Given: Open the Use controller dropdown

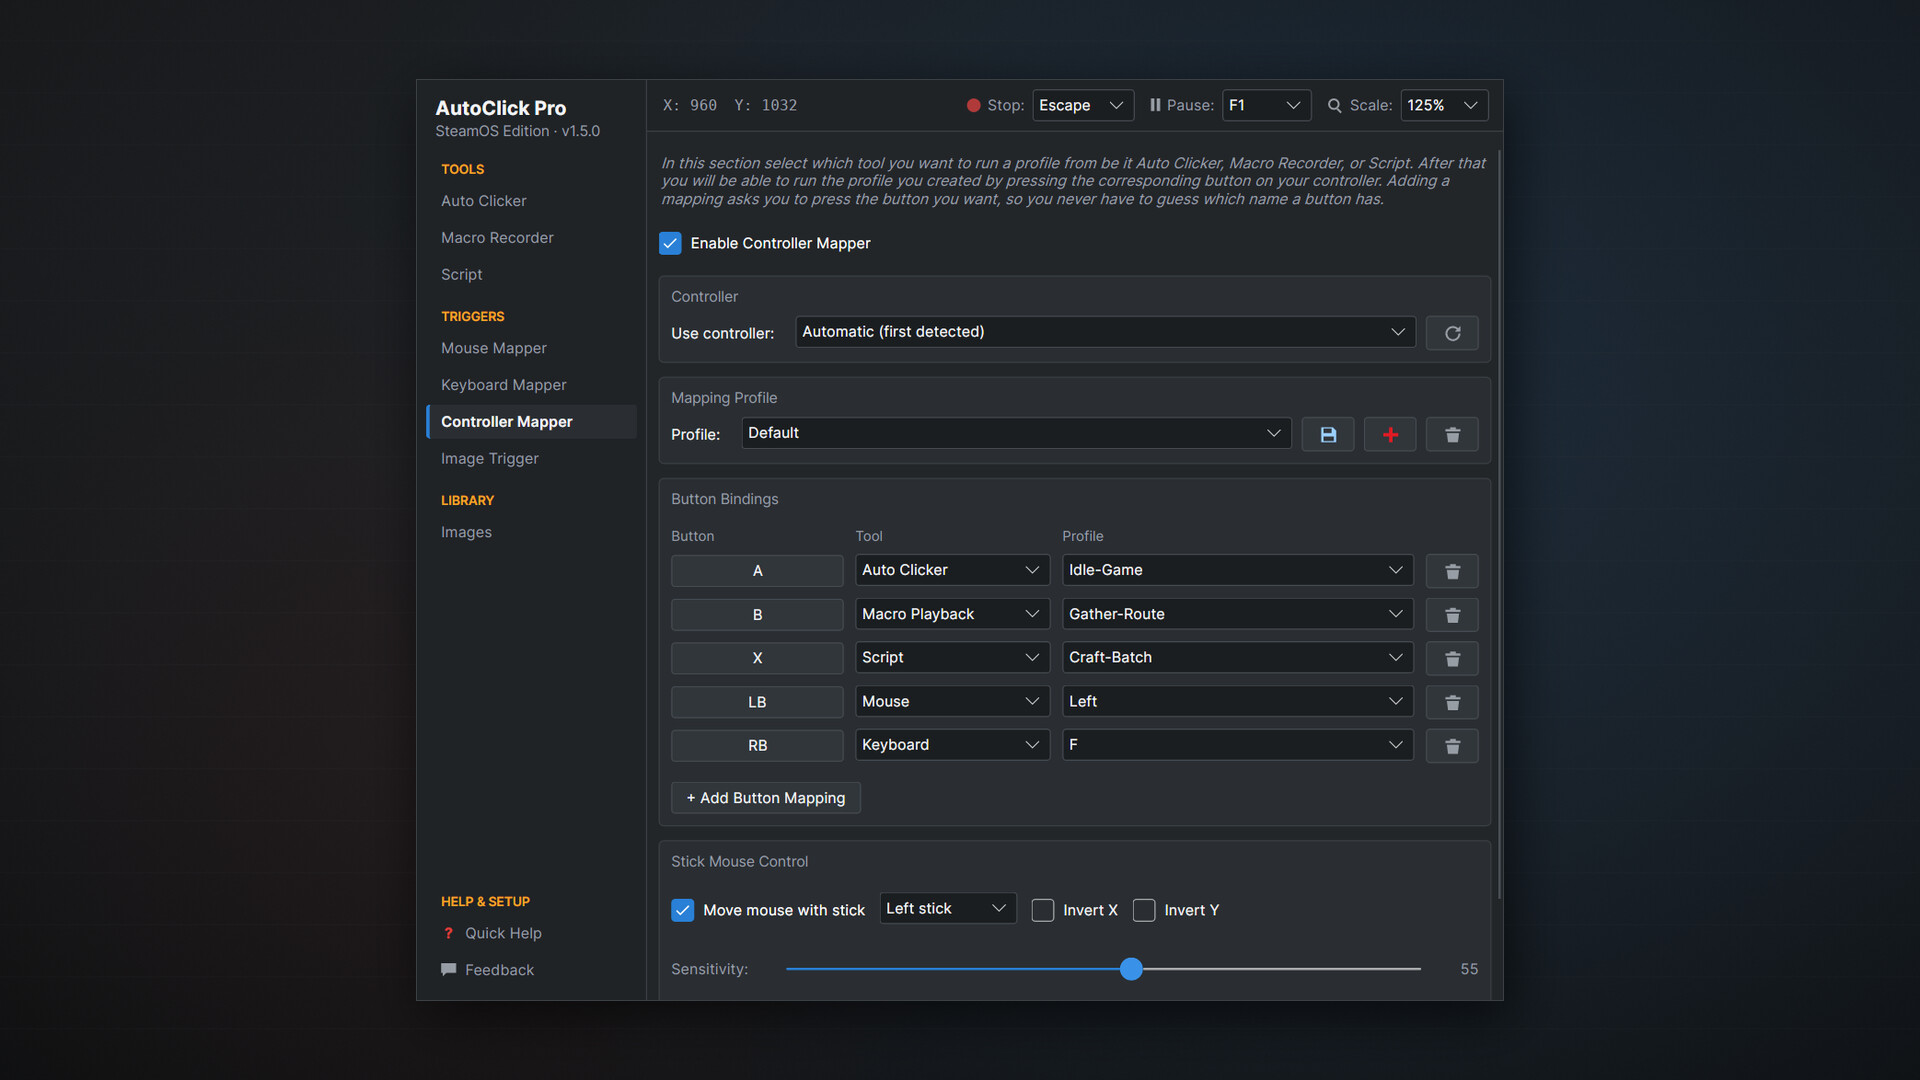Looking at the screenshot, I should pos(1105,332).
